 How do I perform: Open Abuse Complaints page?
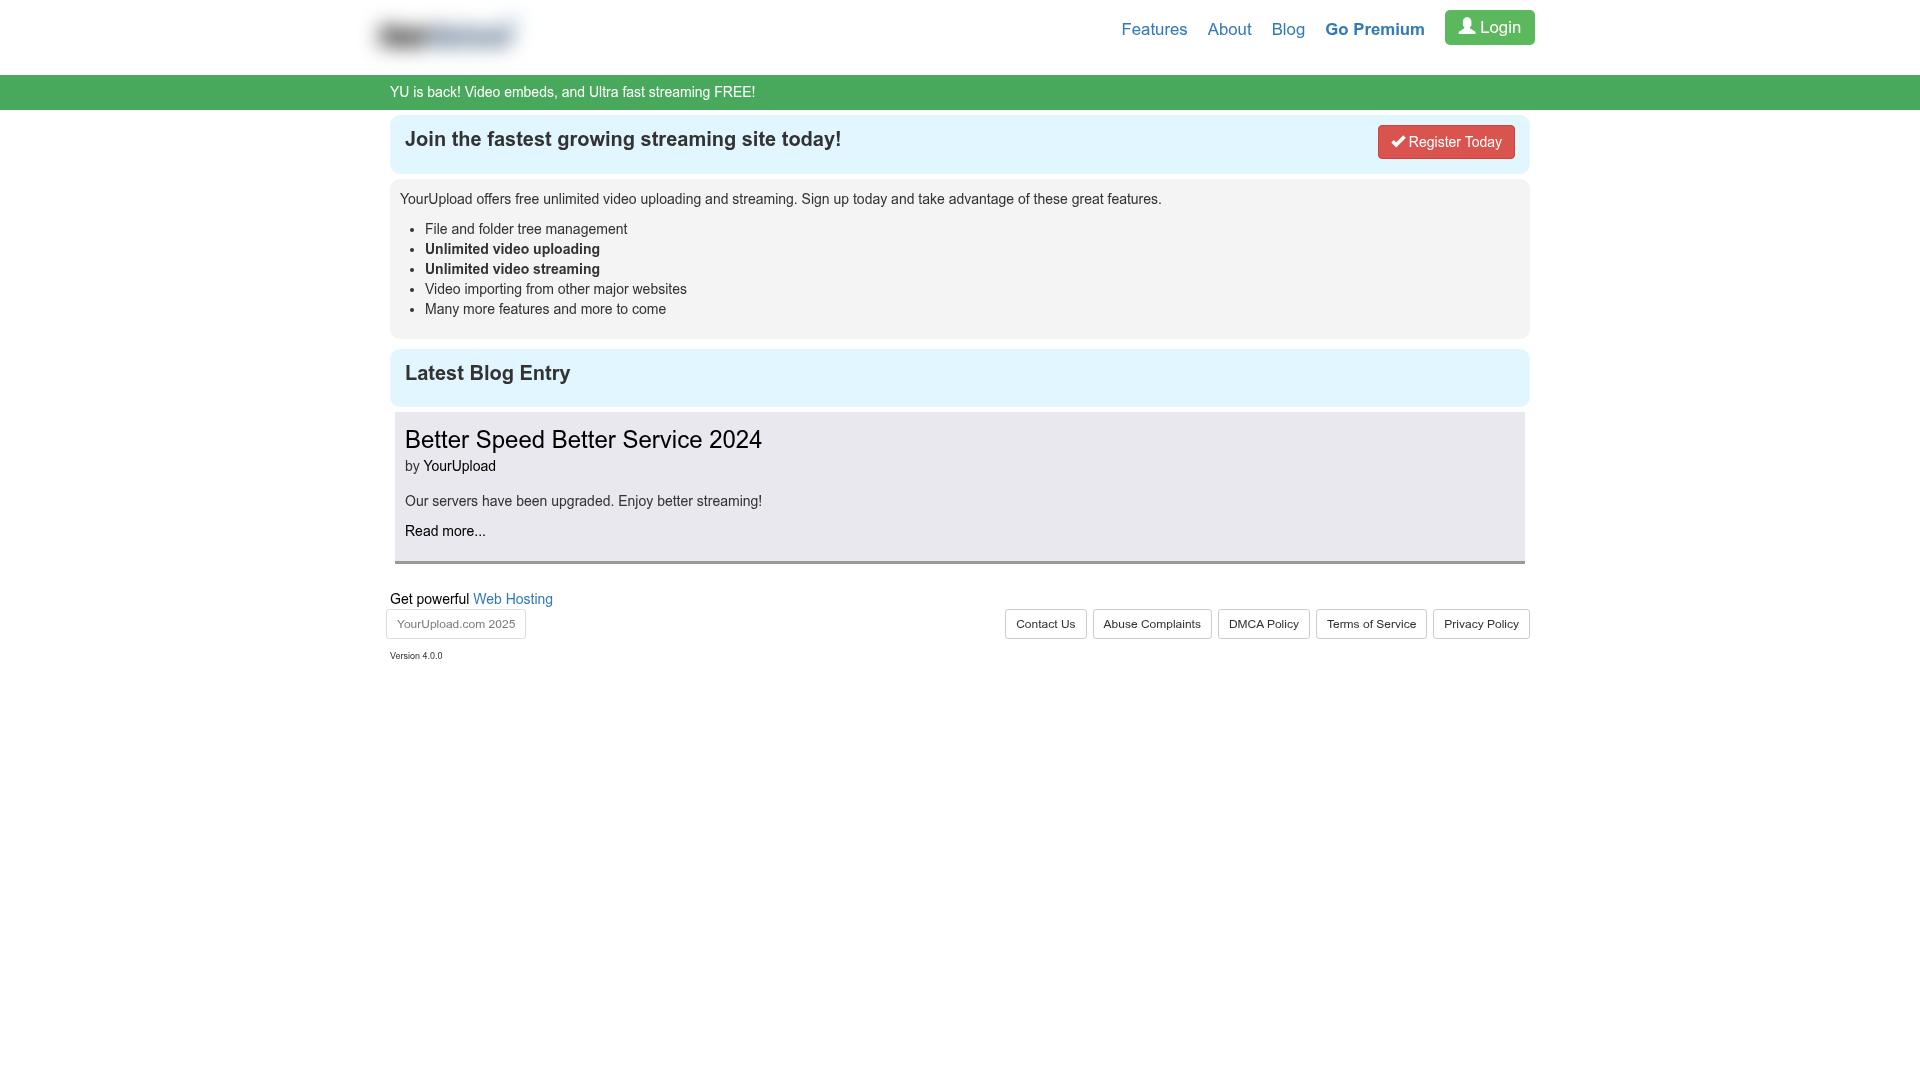[x=1151, y=624]
